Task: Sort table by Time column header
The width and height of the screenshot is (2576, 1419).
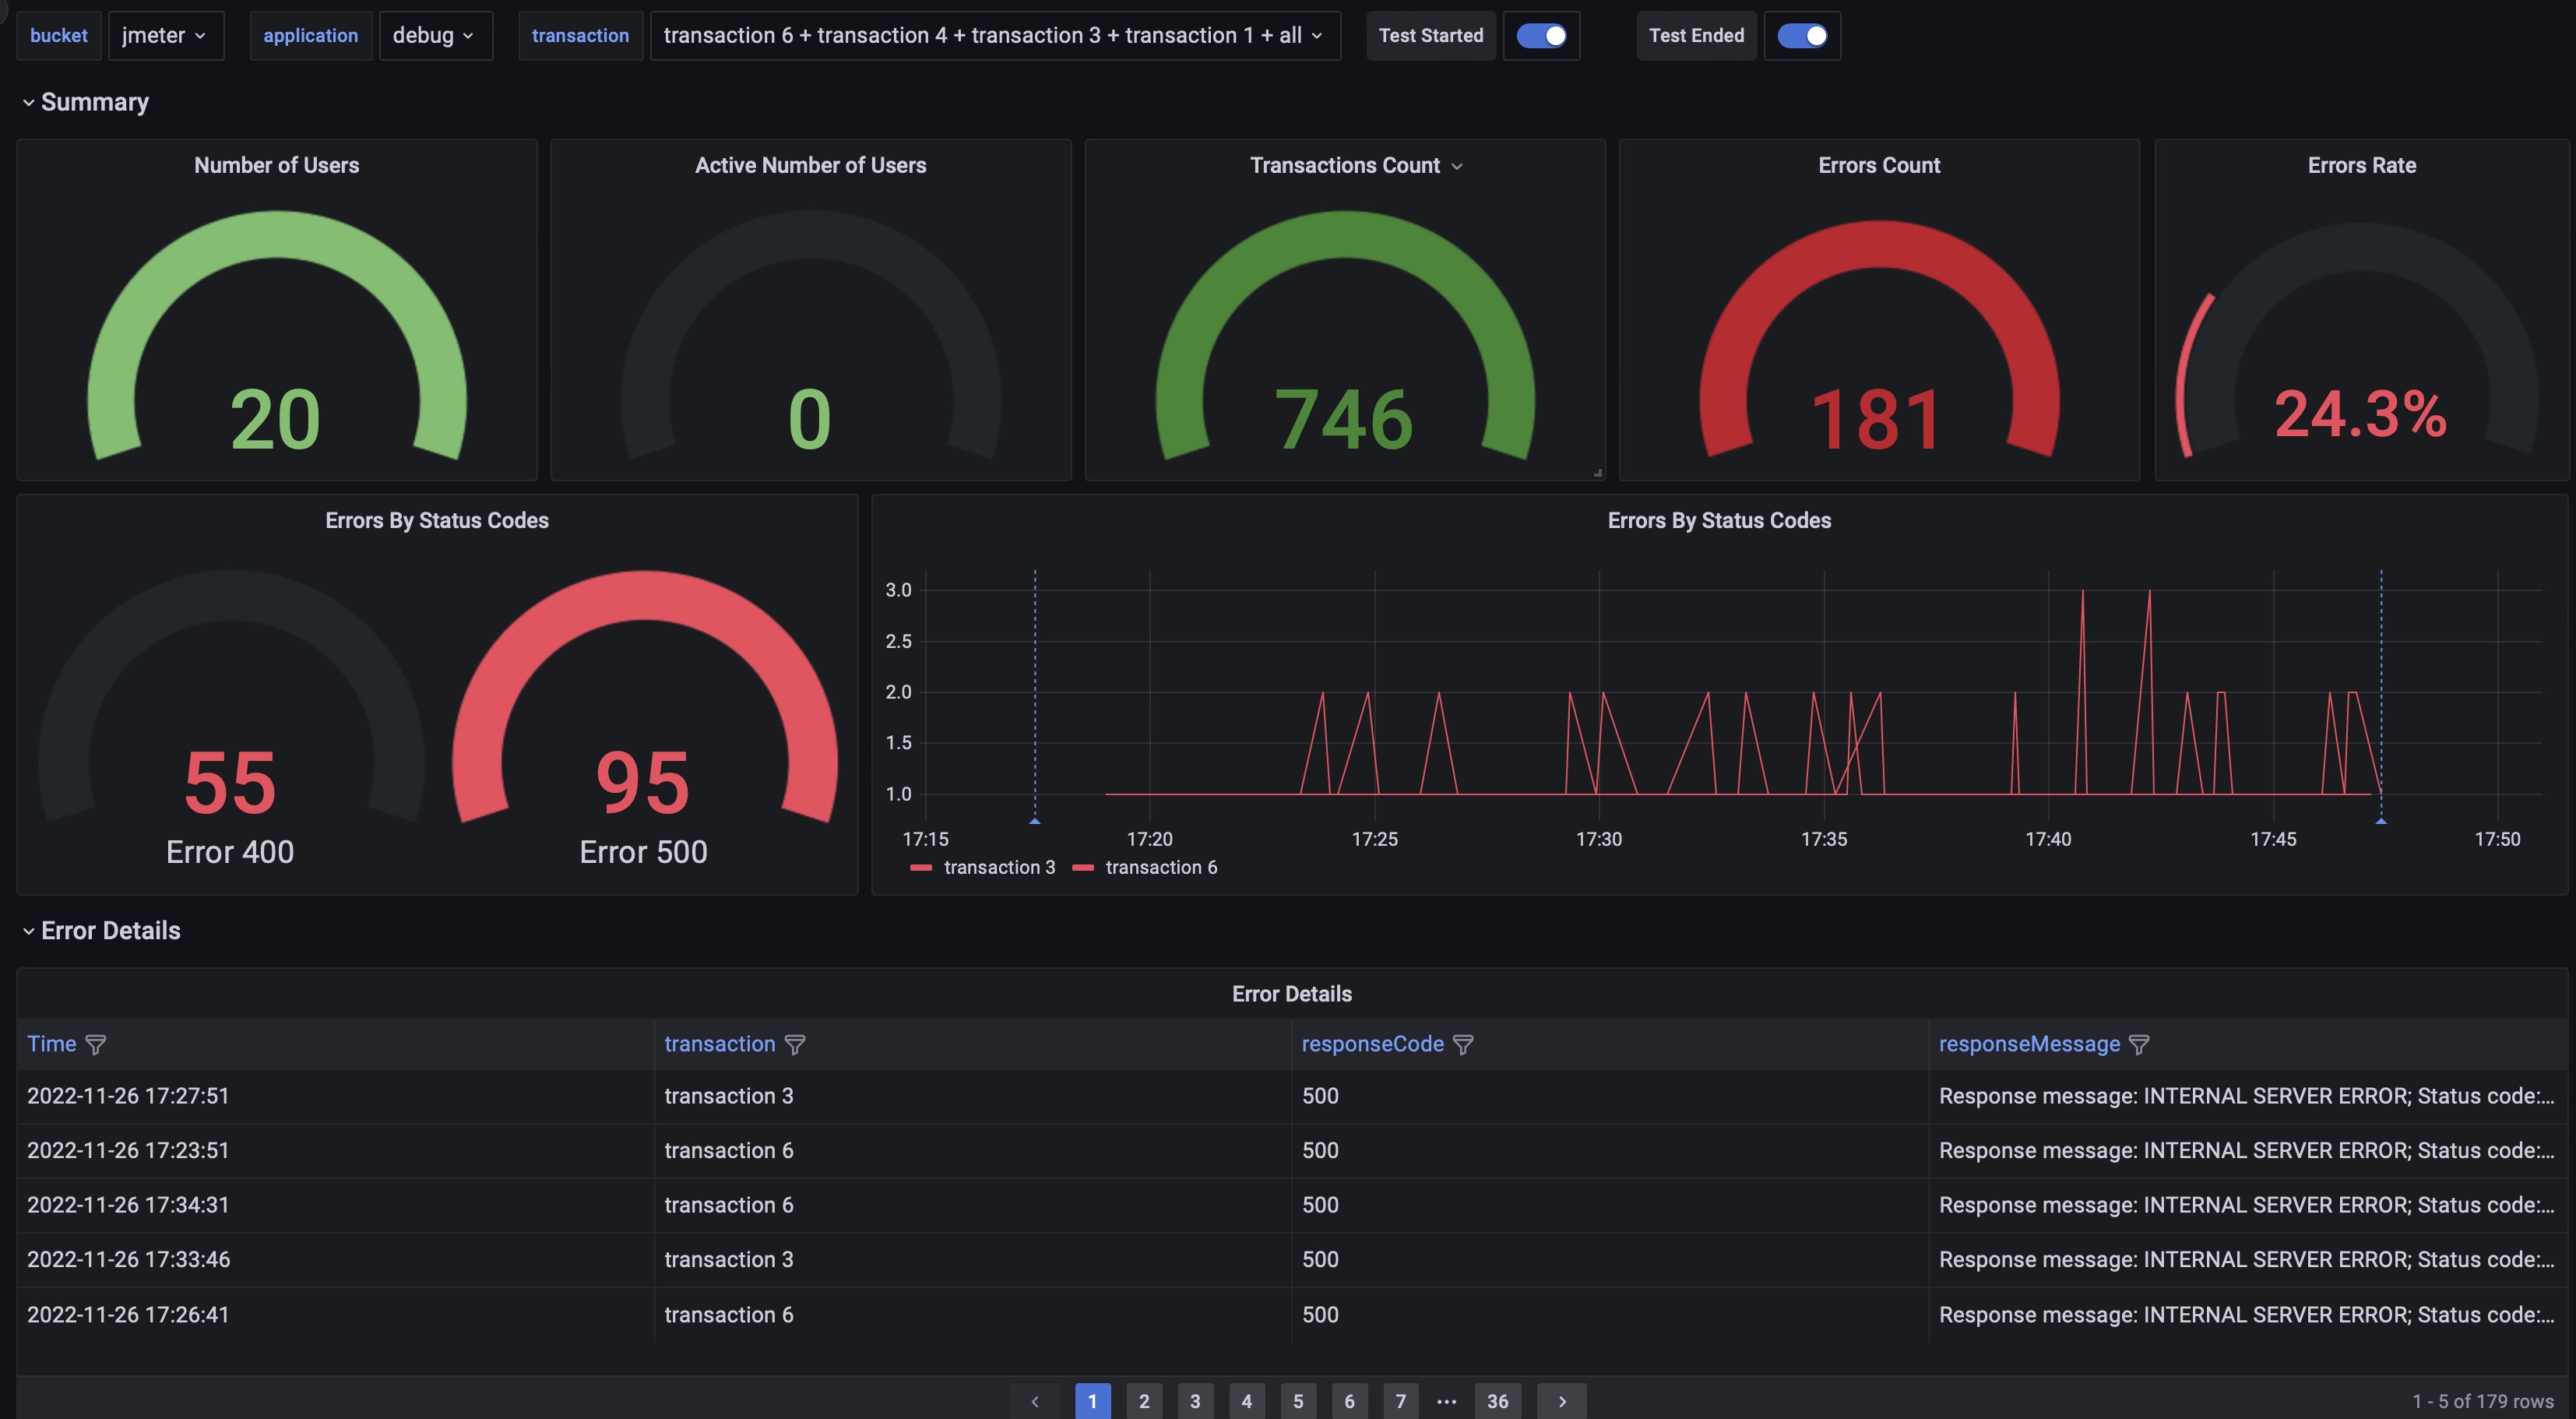Action: [x=51, y=1044]
